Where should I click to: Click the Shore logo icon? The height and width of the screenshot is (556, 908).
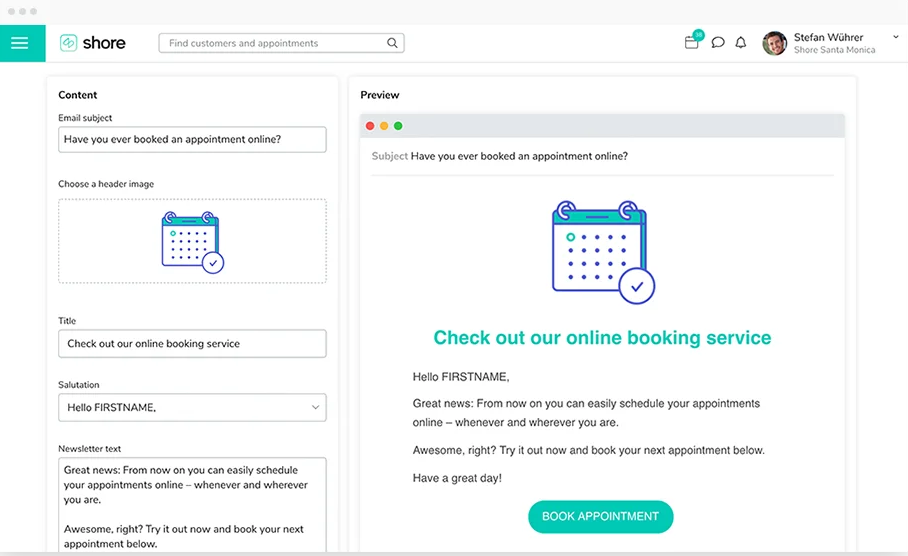[69, 43]
